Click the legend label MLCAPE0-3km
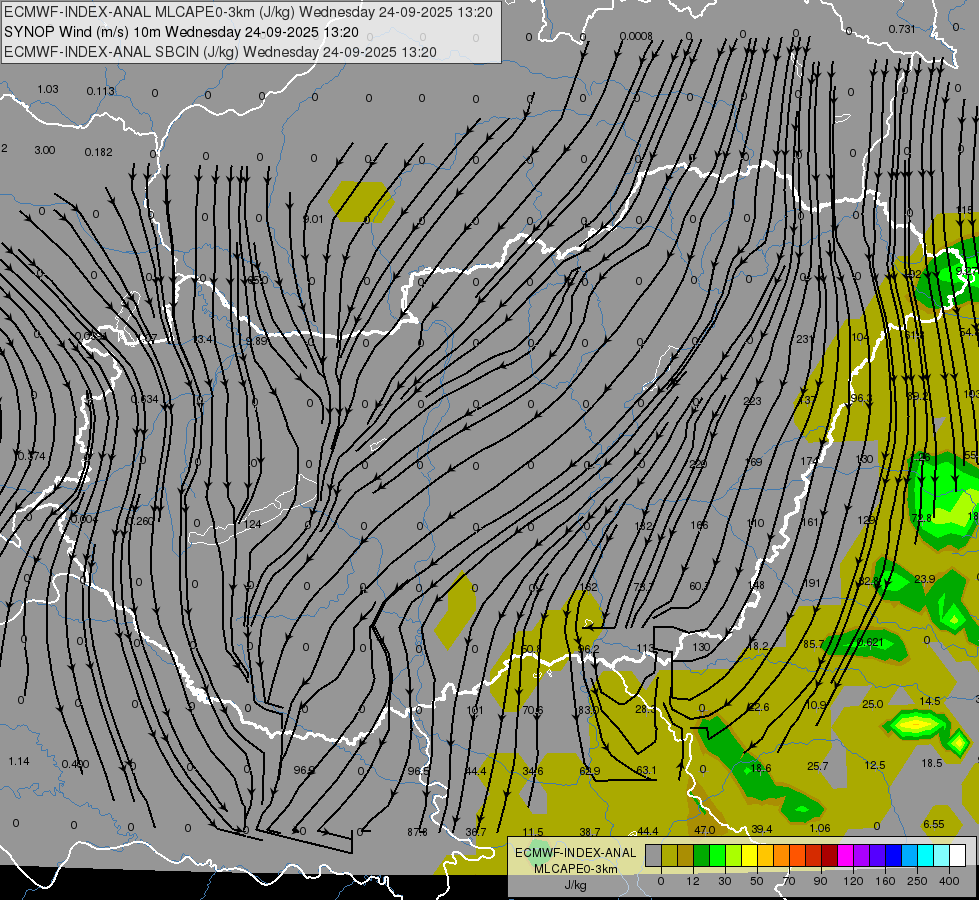 576,869
